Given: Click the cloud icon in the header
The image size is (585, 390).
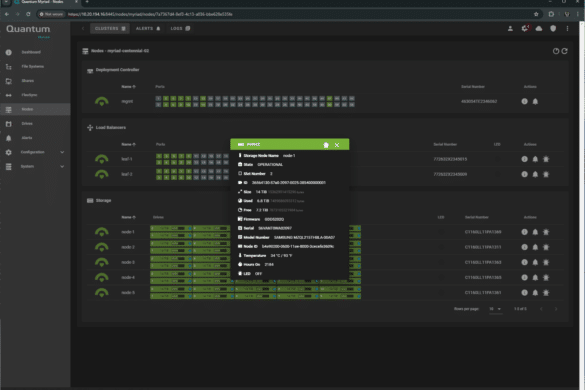Looking at the screenshot, I should [539, 29].
